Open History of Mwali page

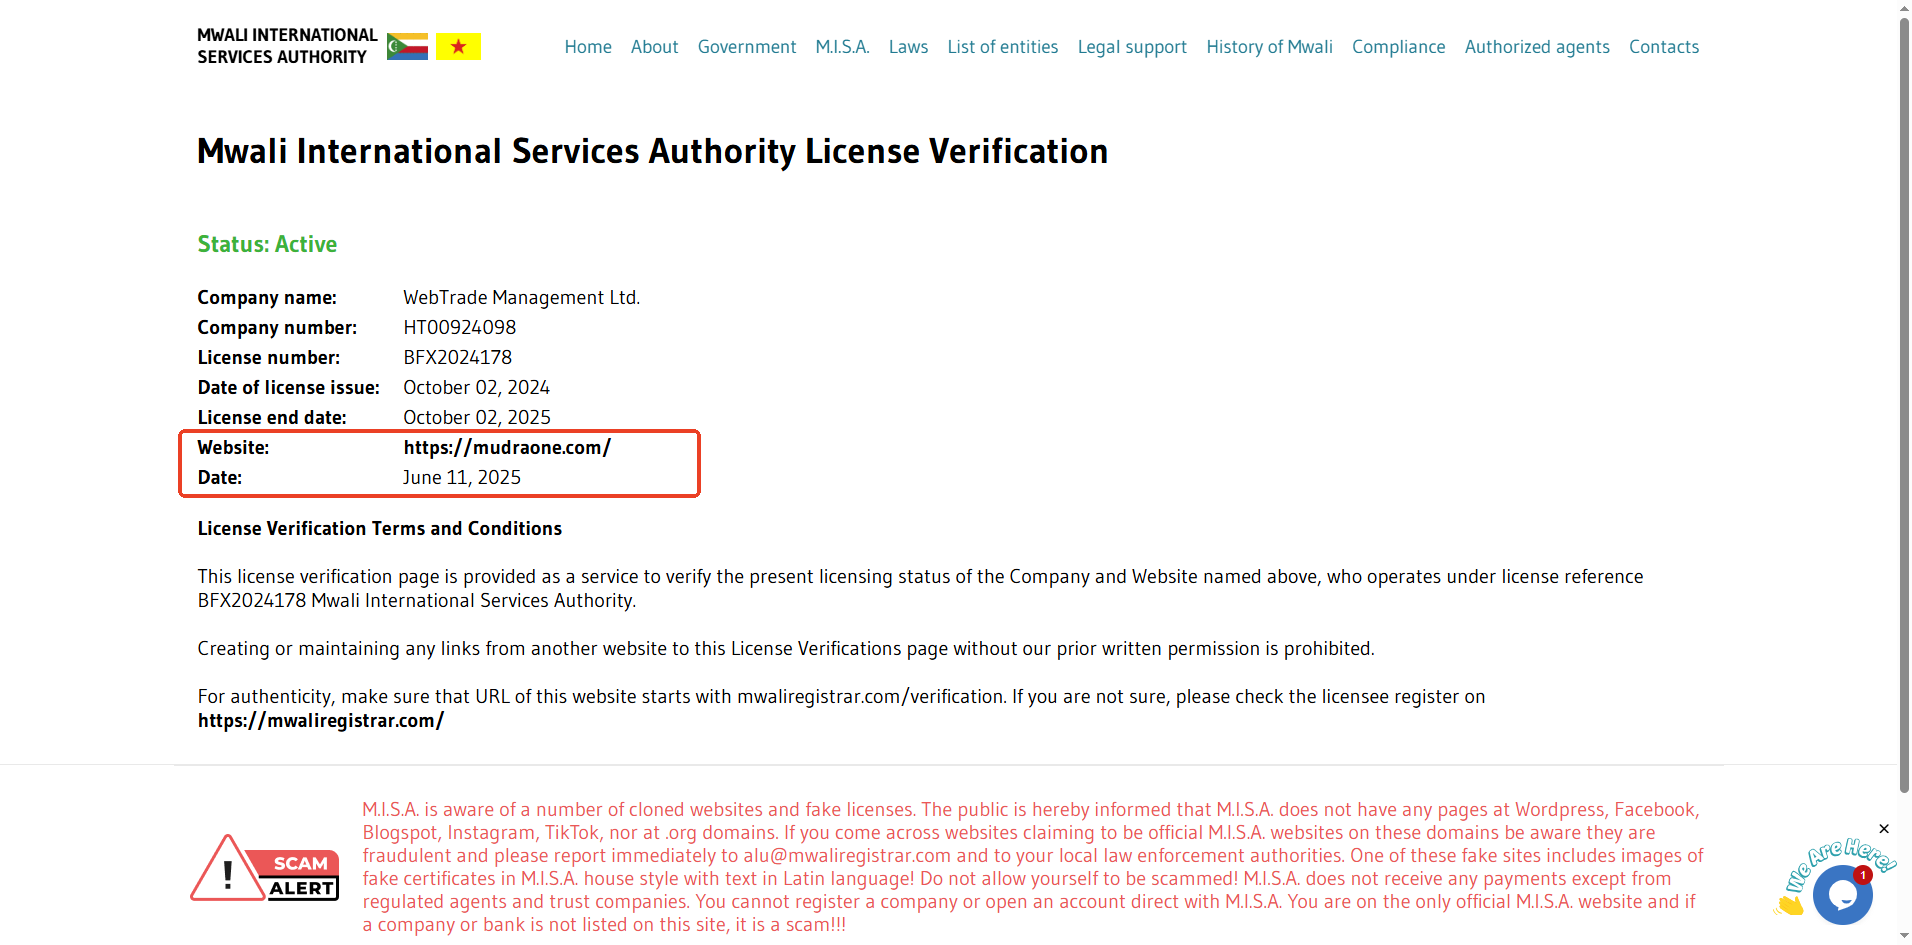(1269, 47)
